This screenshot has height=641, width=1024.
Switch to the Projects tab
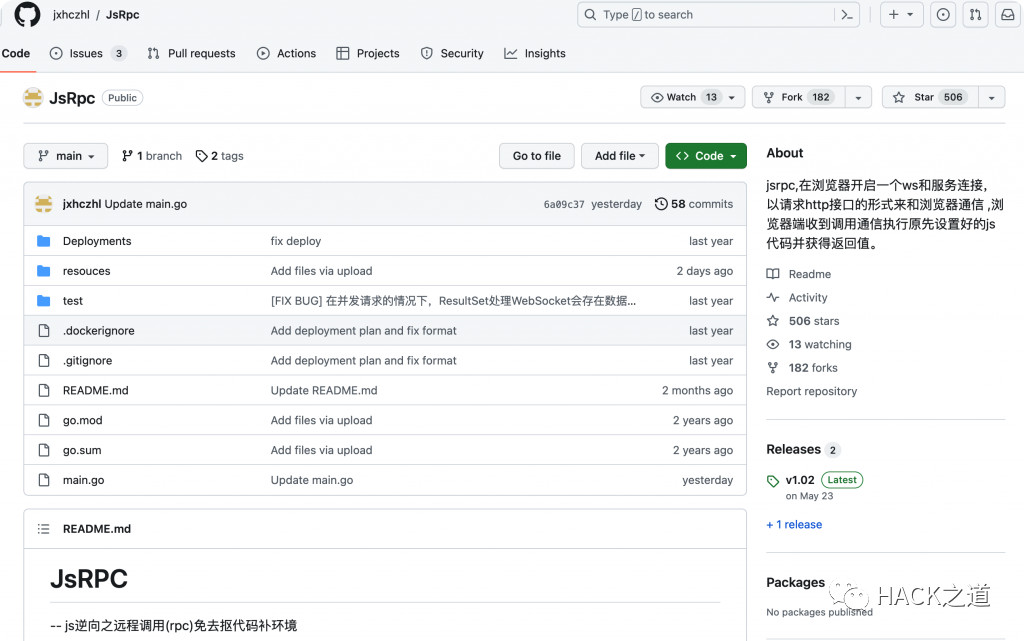pyautogui.click(x=368, y=54)
